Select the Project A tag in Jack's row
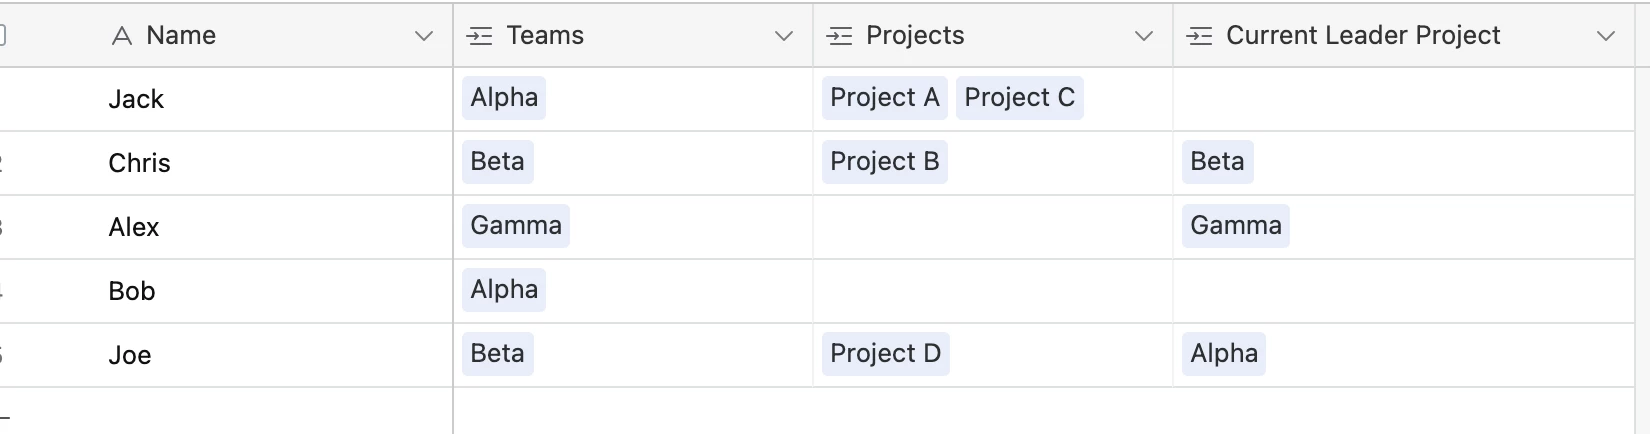Image resolution: width=1650 pixels, height=434 pixels. [885, 98]
